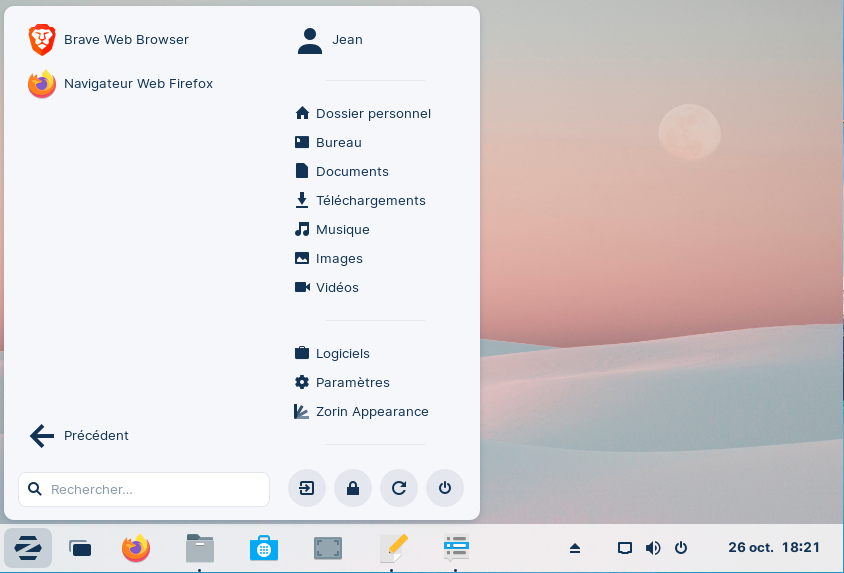Launch the text editor from the taskbar

pos(393,548)
